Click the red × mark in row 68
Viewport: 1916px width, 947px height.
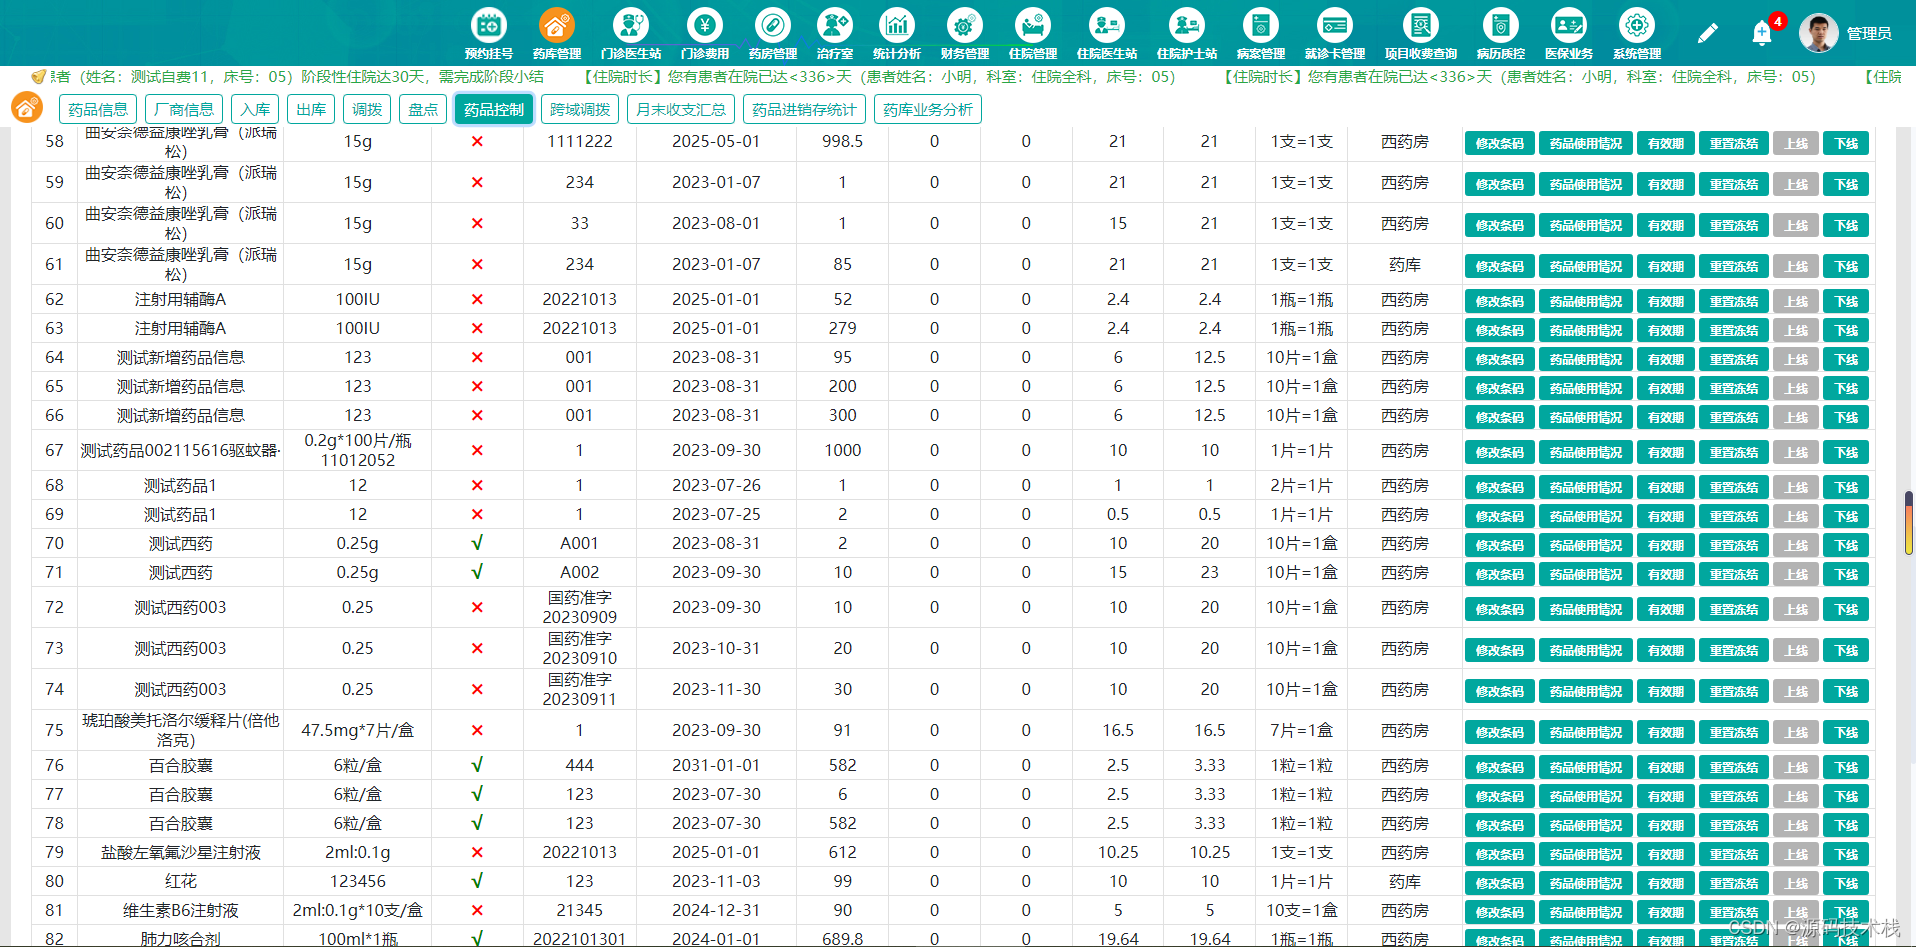(x=477, y=485)
